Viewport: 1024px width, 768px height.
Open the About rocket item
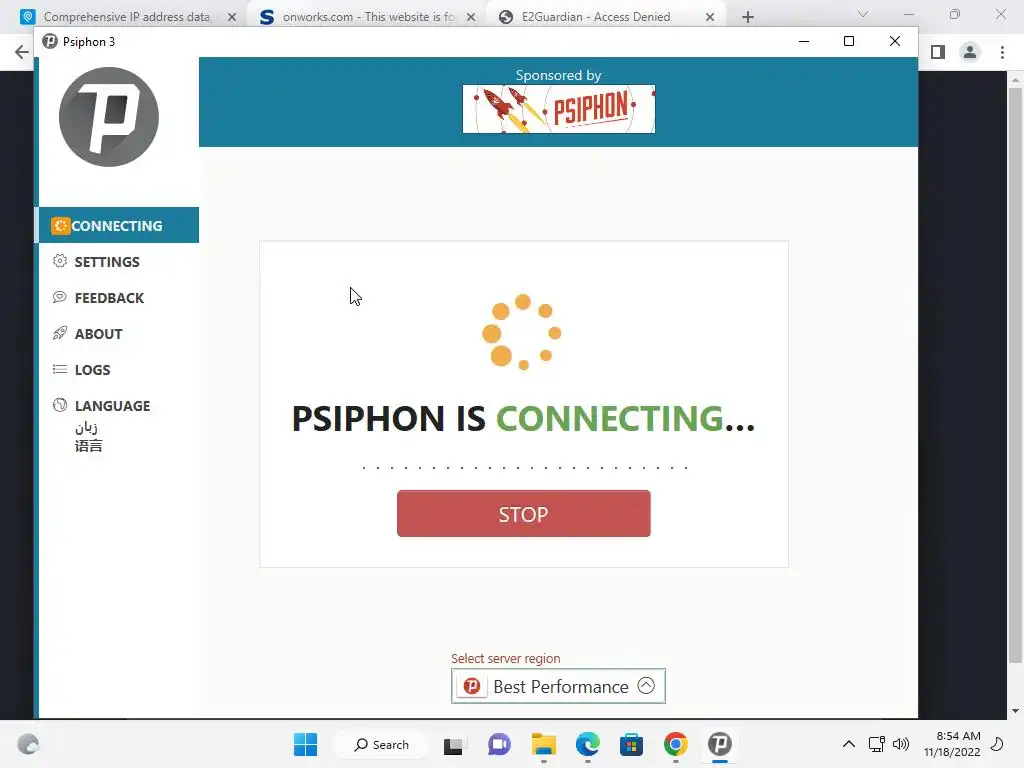point(88,334)
